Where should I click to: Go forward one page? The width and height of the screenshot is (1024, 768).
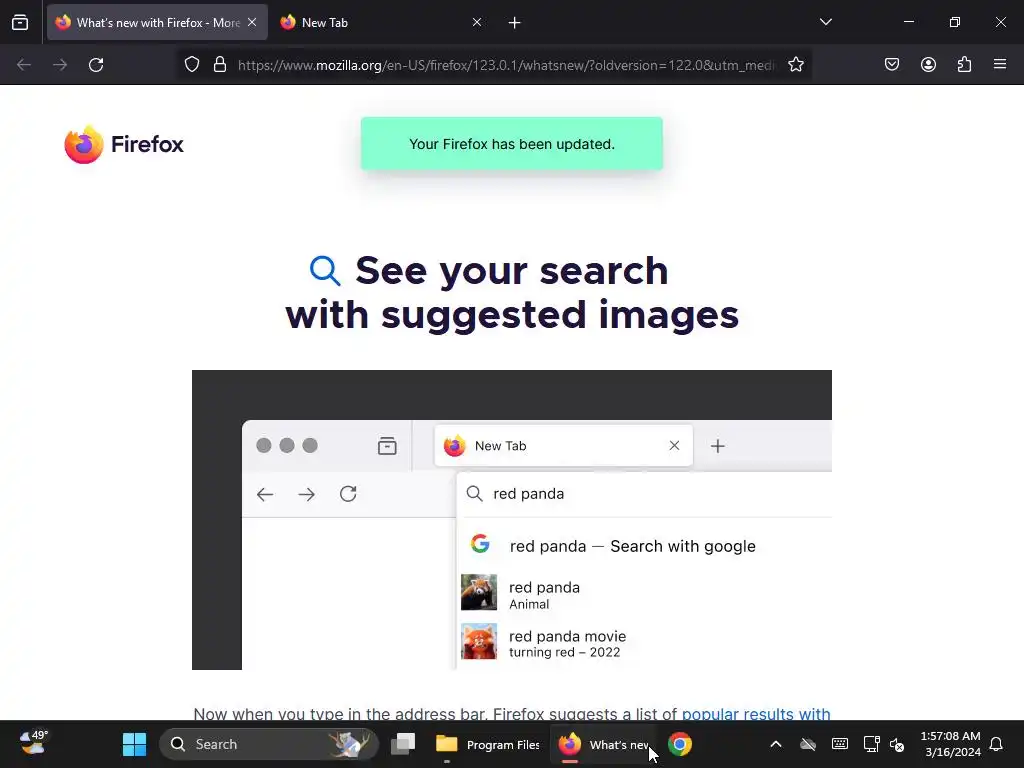[60, 65]
